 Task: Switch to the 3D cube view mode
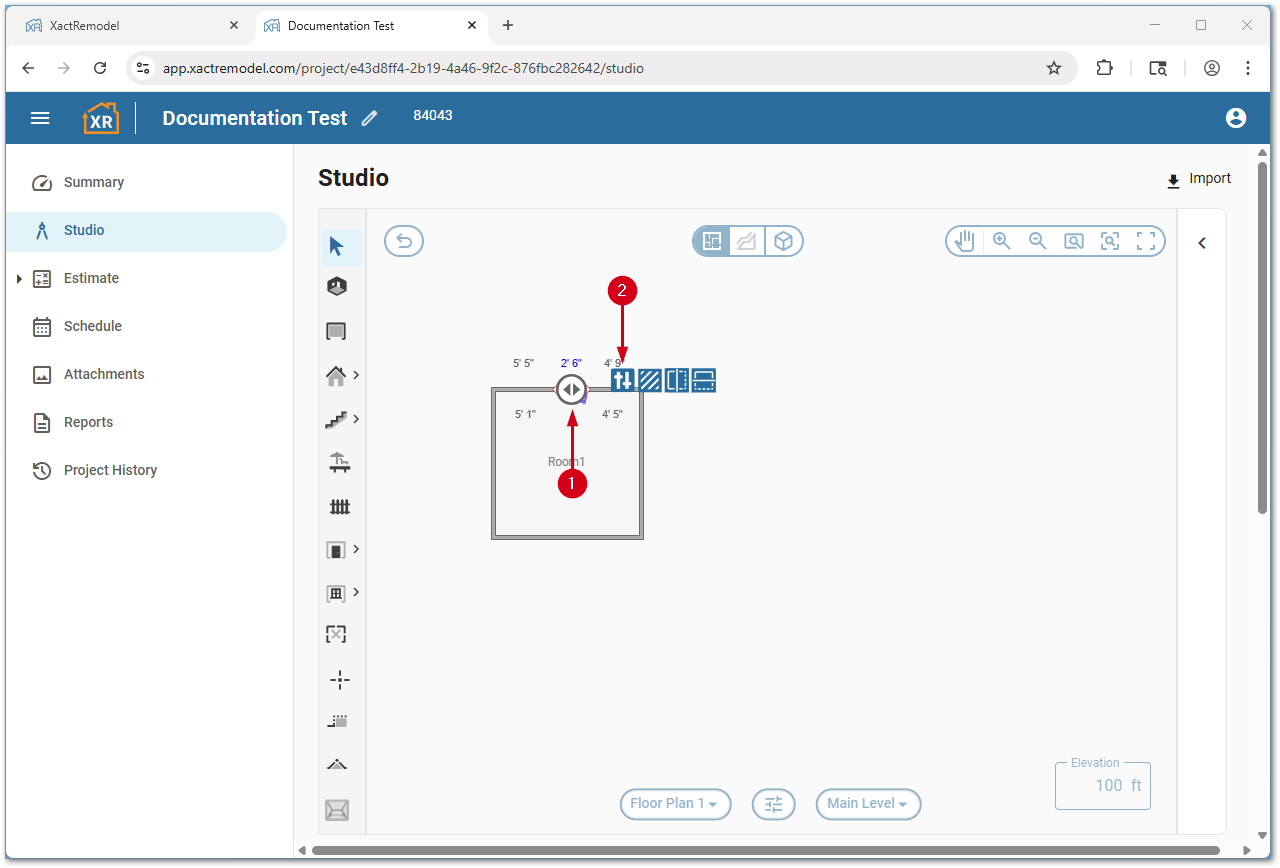click(784, 241)
